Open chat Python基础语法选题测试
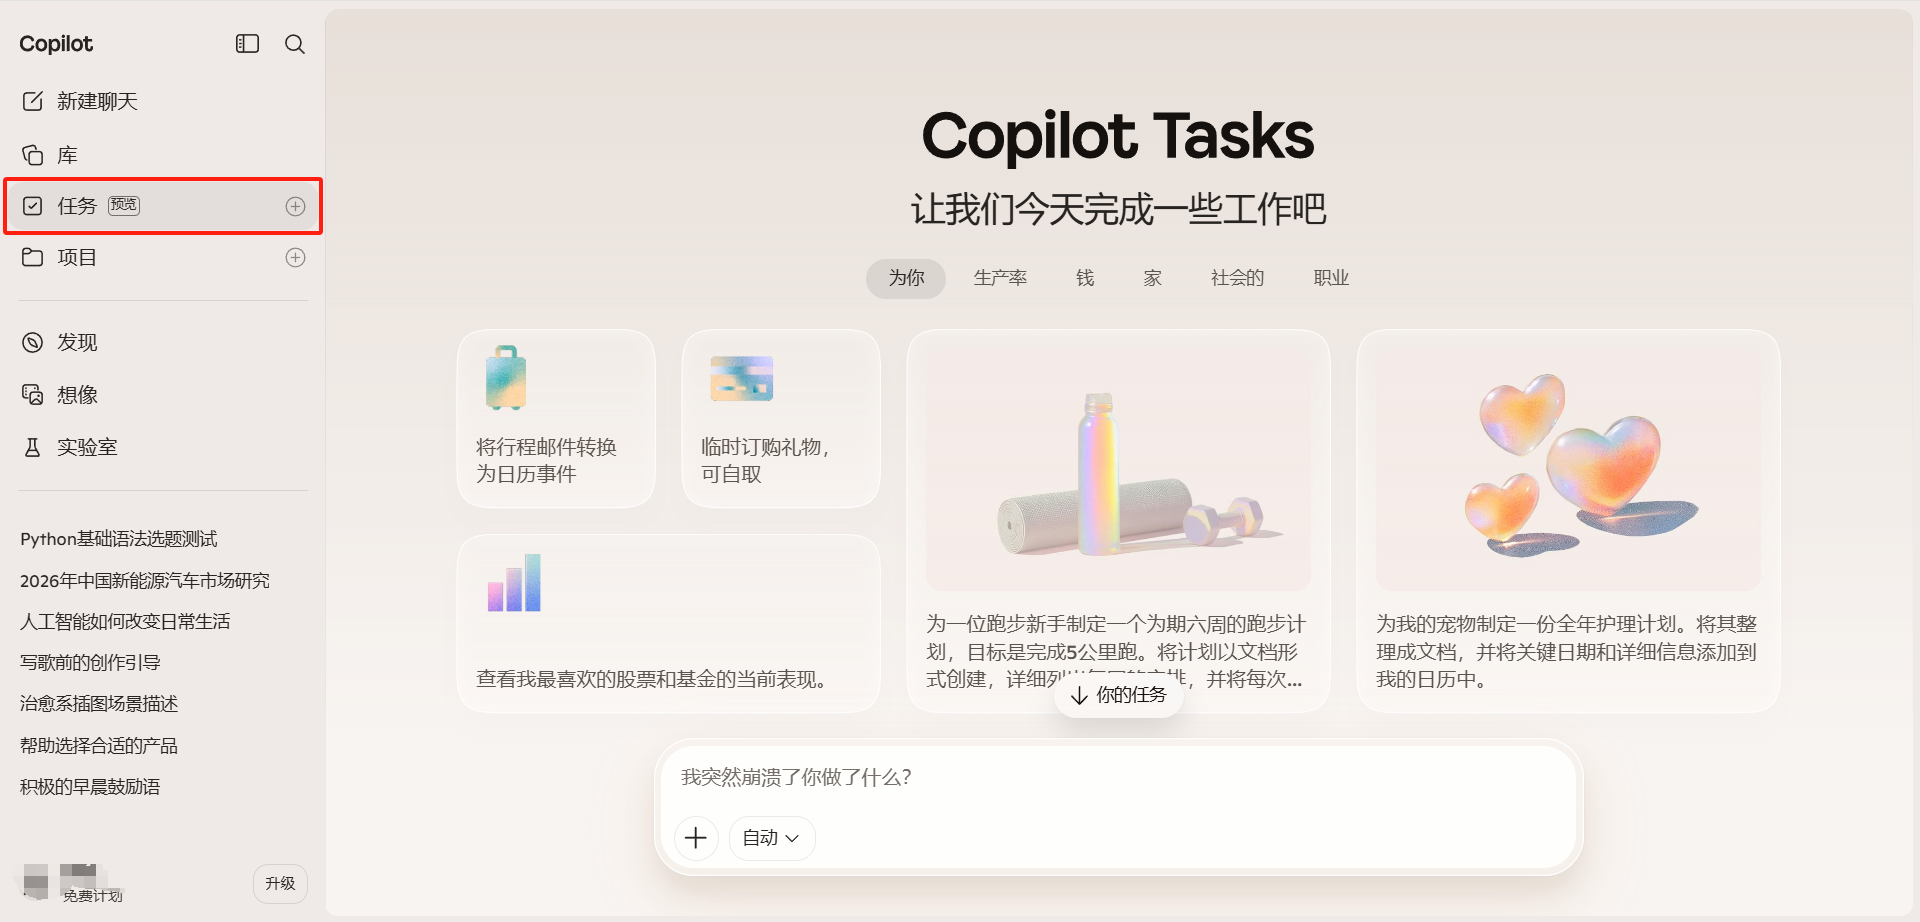This screenshot has width=1920, height=922. 119,539
